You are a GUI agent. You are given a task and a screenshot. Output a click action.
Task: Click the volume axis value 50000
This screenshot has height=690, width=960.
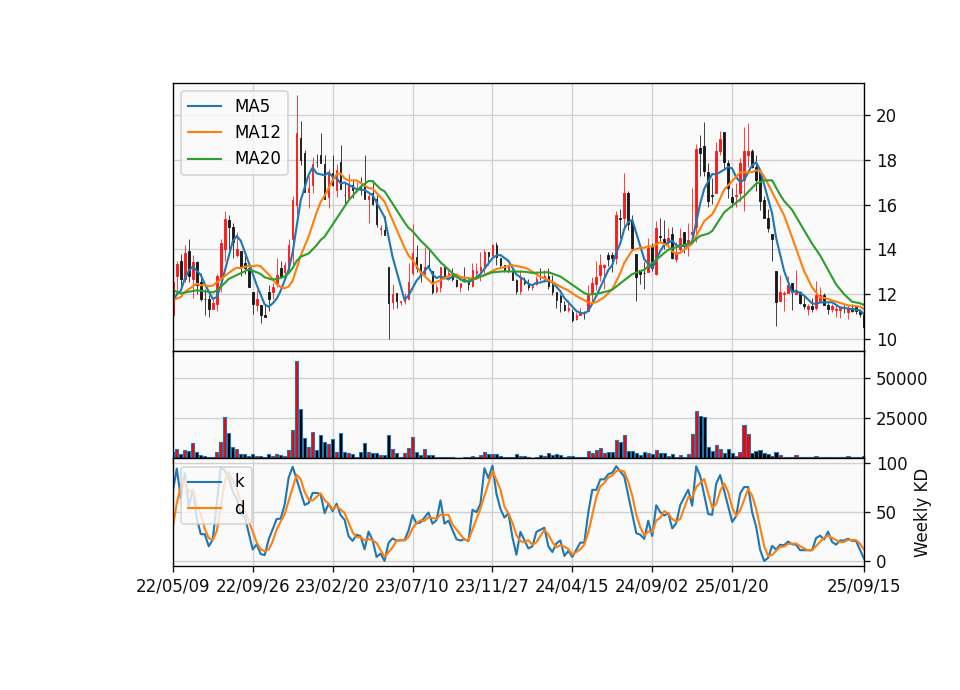click(901, 379)
